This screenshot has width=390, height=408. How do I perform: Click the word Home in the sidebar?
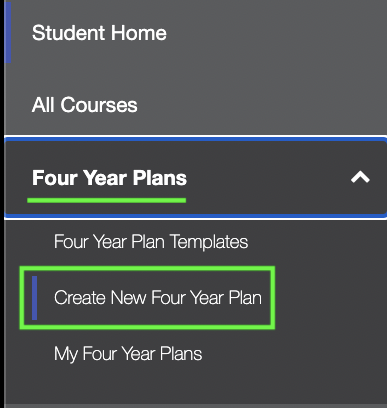[x=139, y=33]
